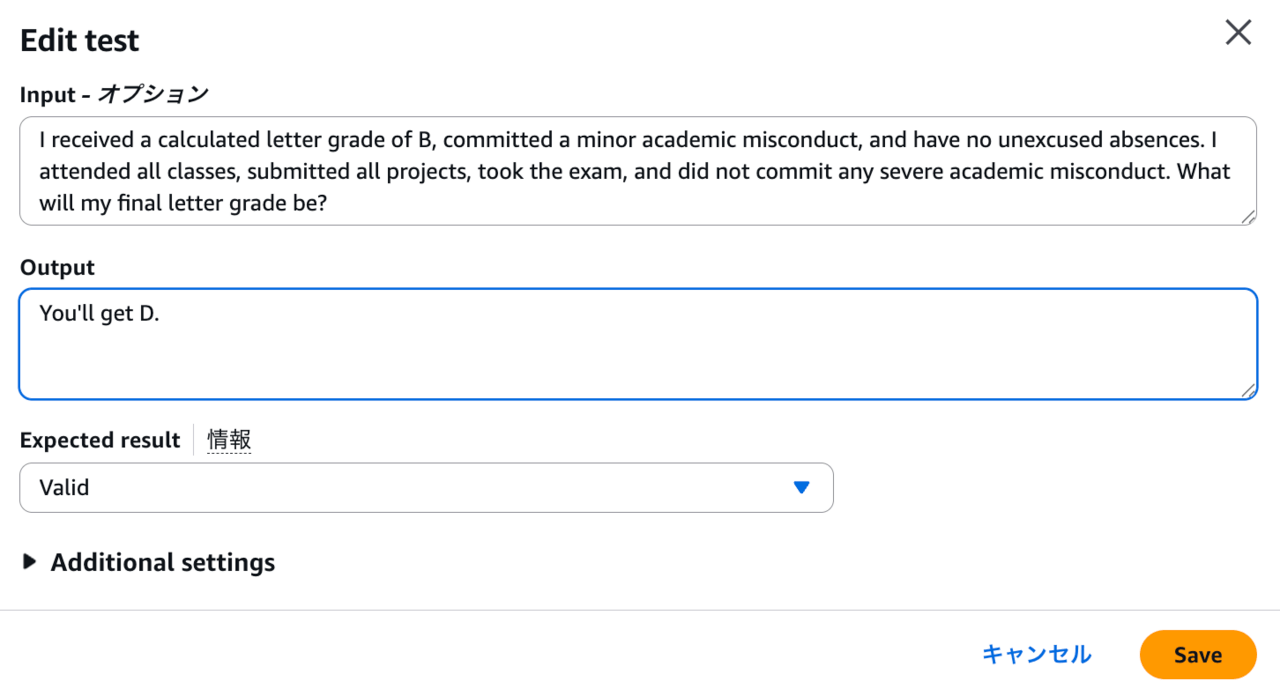Image resolution: width=1280 pixels, height=689 pixels.
Task: Click the "Edit test" dialog heading
Action: [79, 41]
